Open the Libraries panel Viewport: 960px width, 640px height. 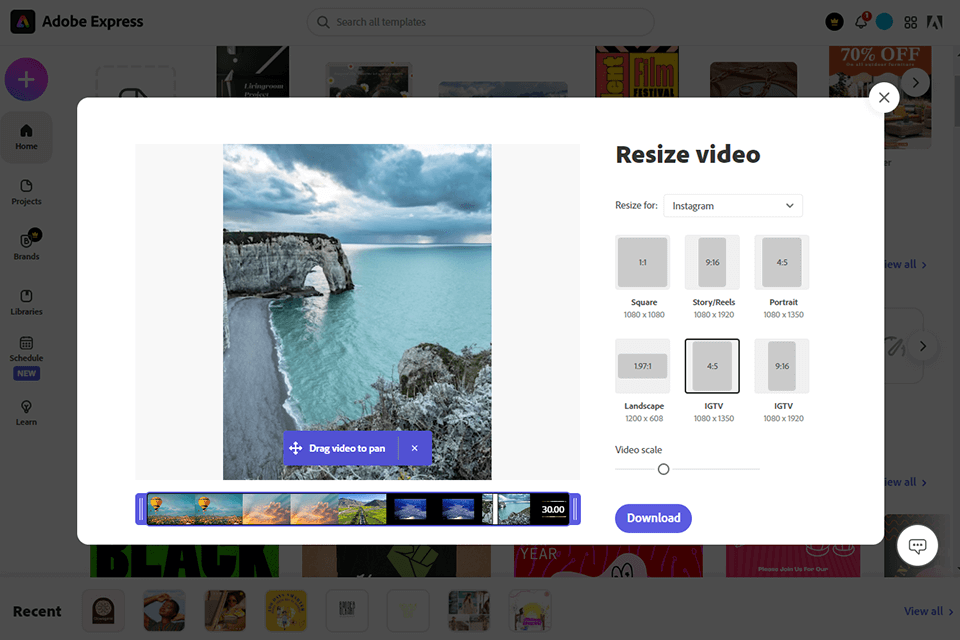[x=26, y=302]
